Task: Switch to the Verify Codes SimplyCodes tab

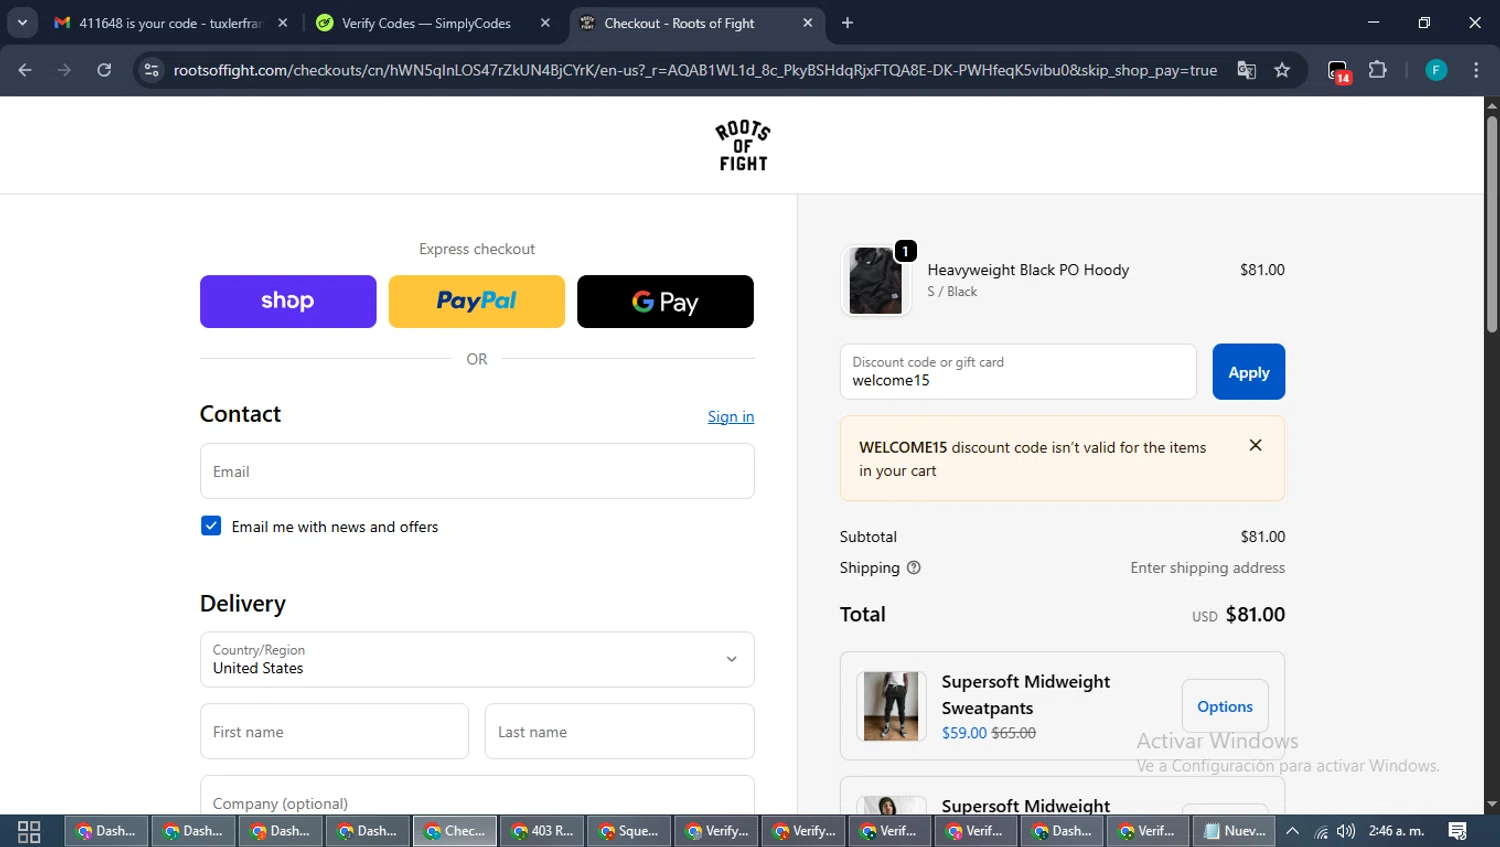Action: 433,22
